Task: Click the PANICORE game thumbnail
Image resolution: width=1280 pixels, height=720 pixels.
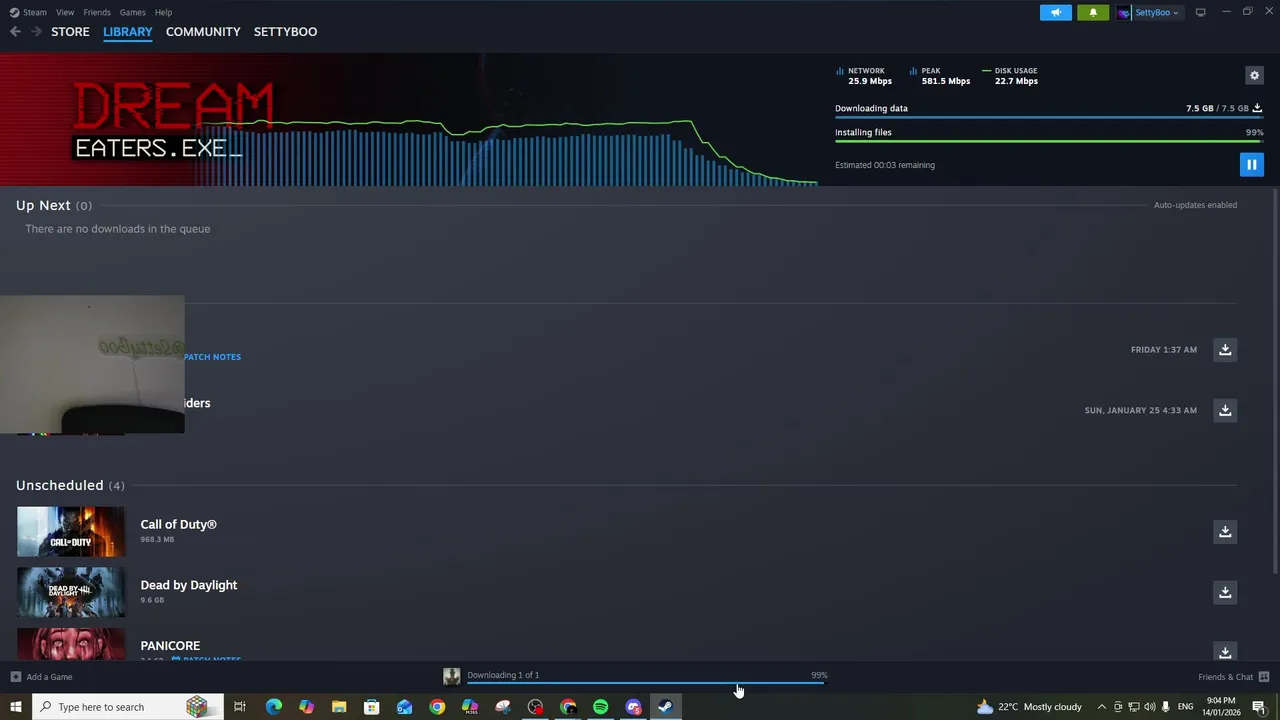Action: [x=71, y=644]
